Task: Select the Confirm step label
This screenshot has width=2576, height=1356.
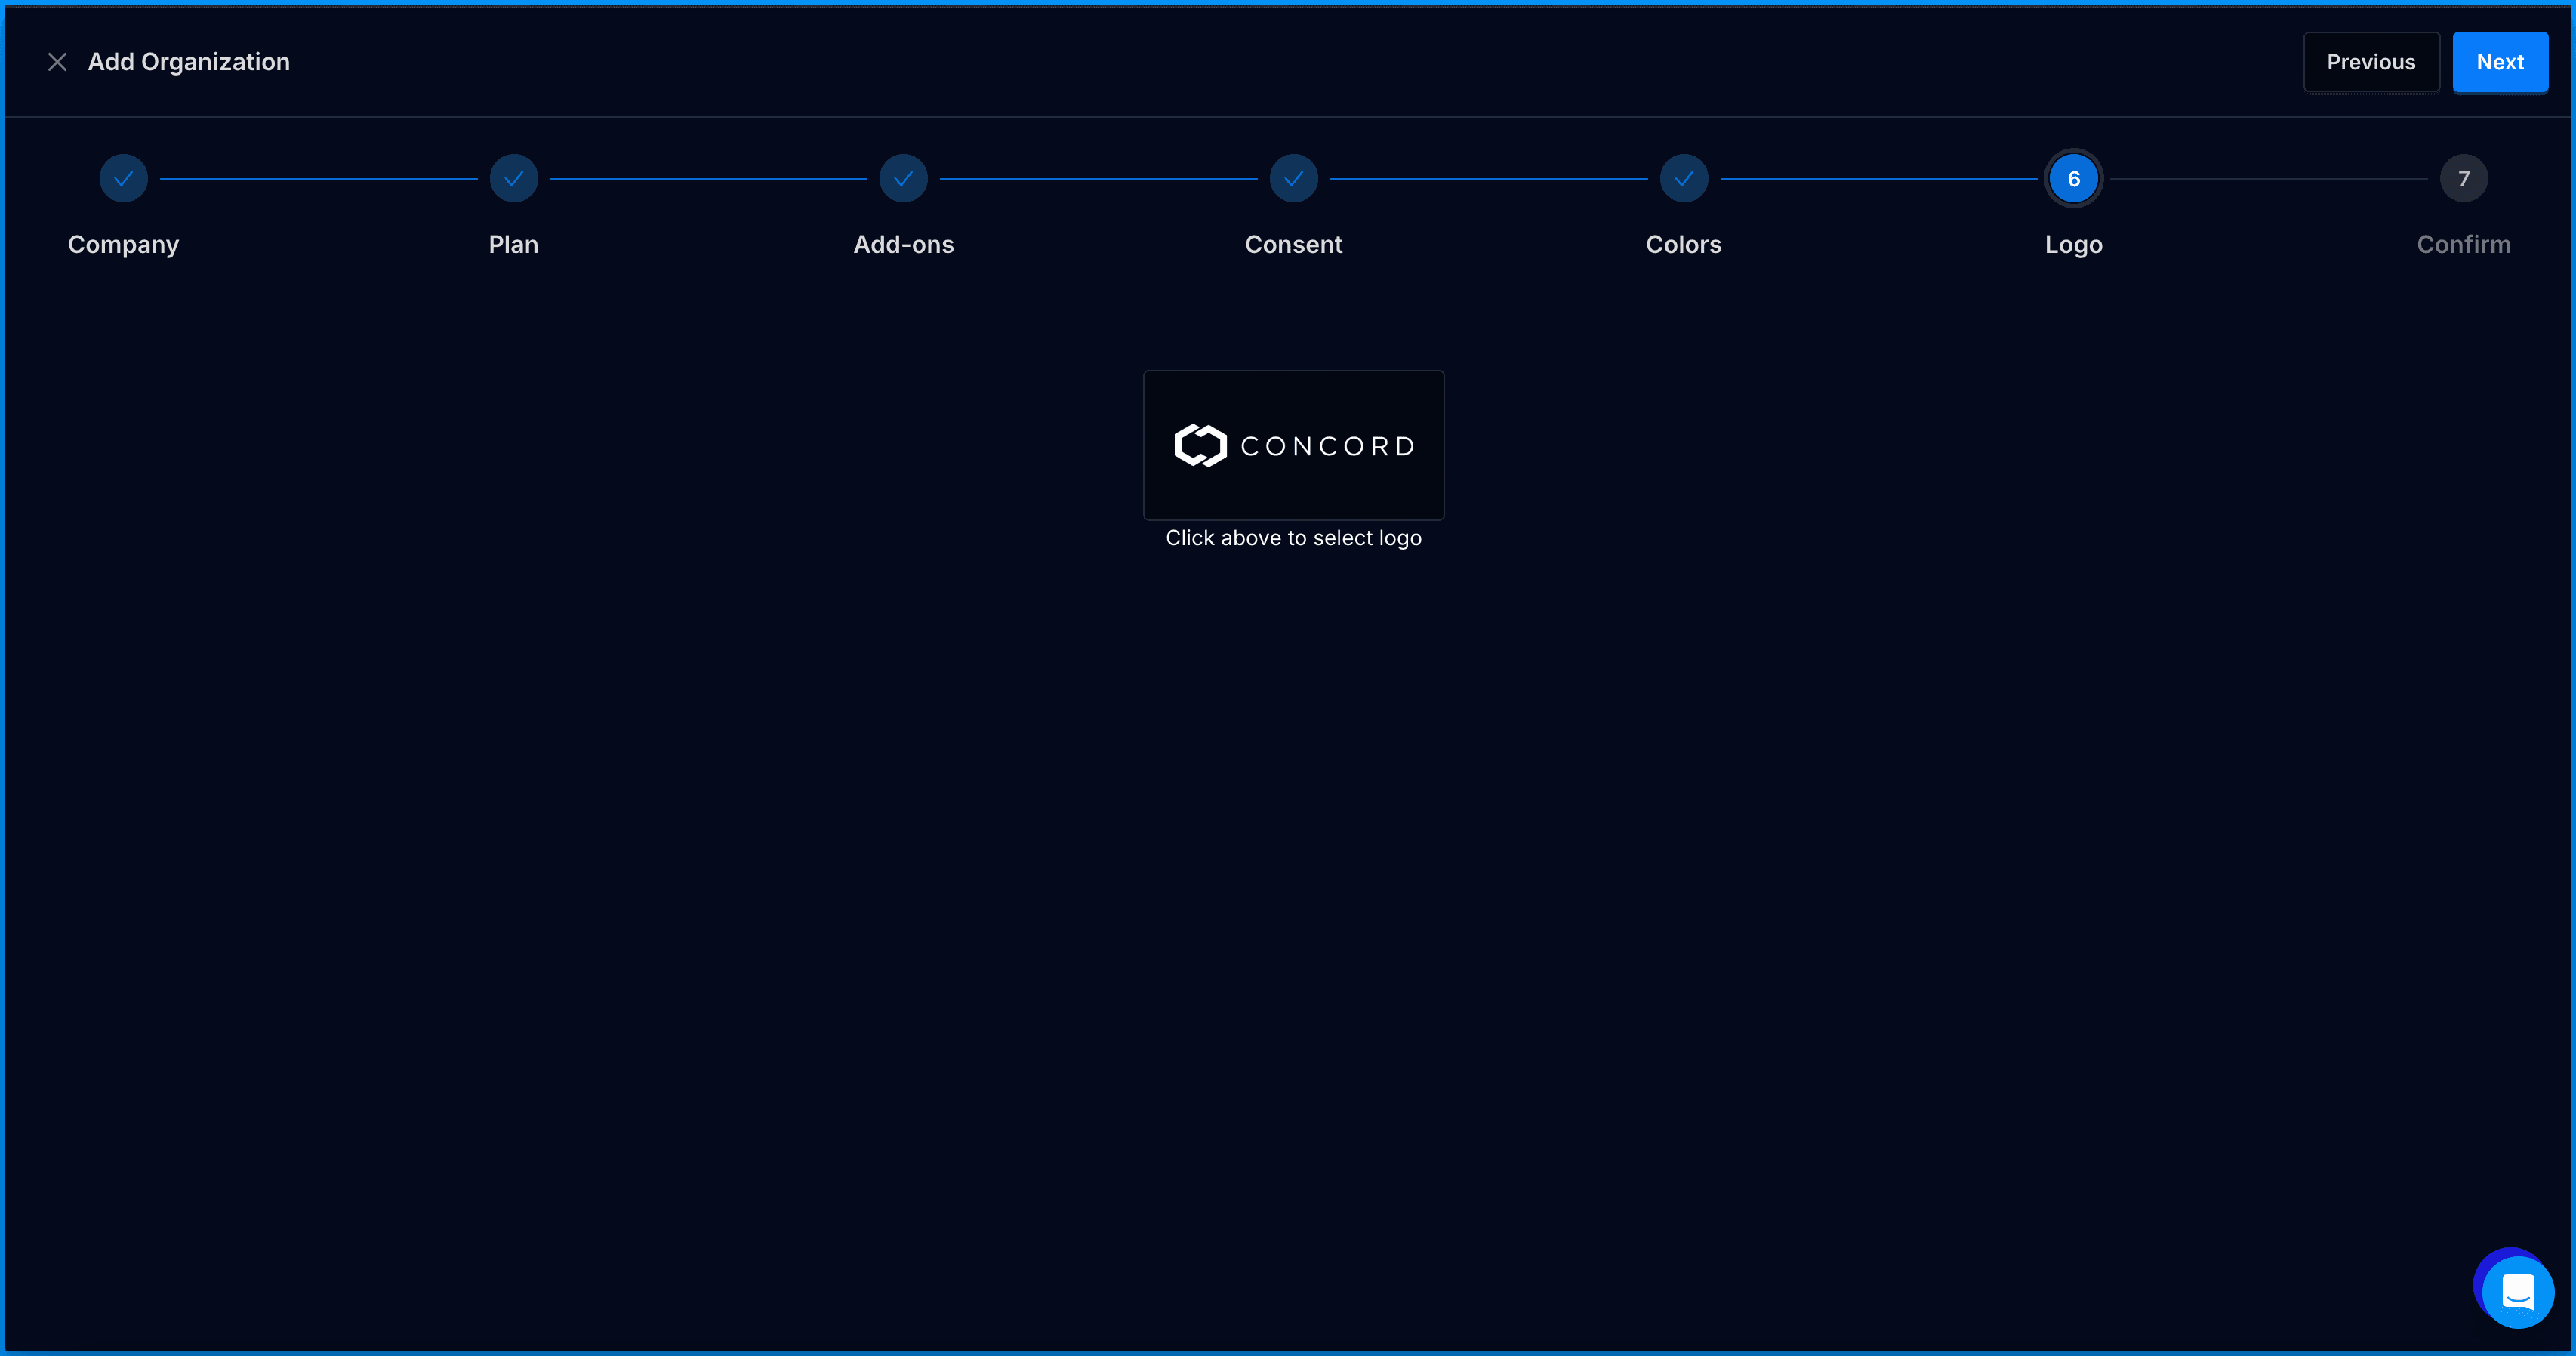Action: point(2463,245)
